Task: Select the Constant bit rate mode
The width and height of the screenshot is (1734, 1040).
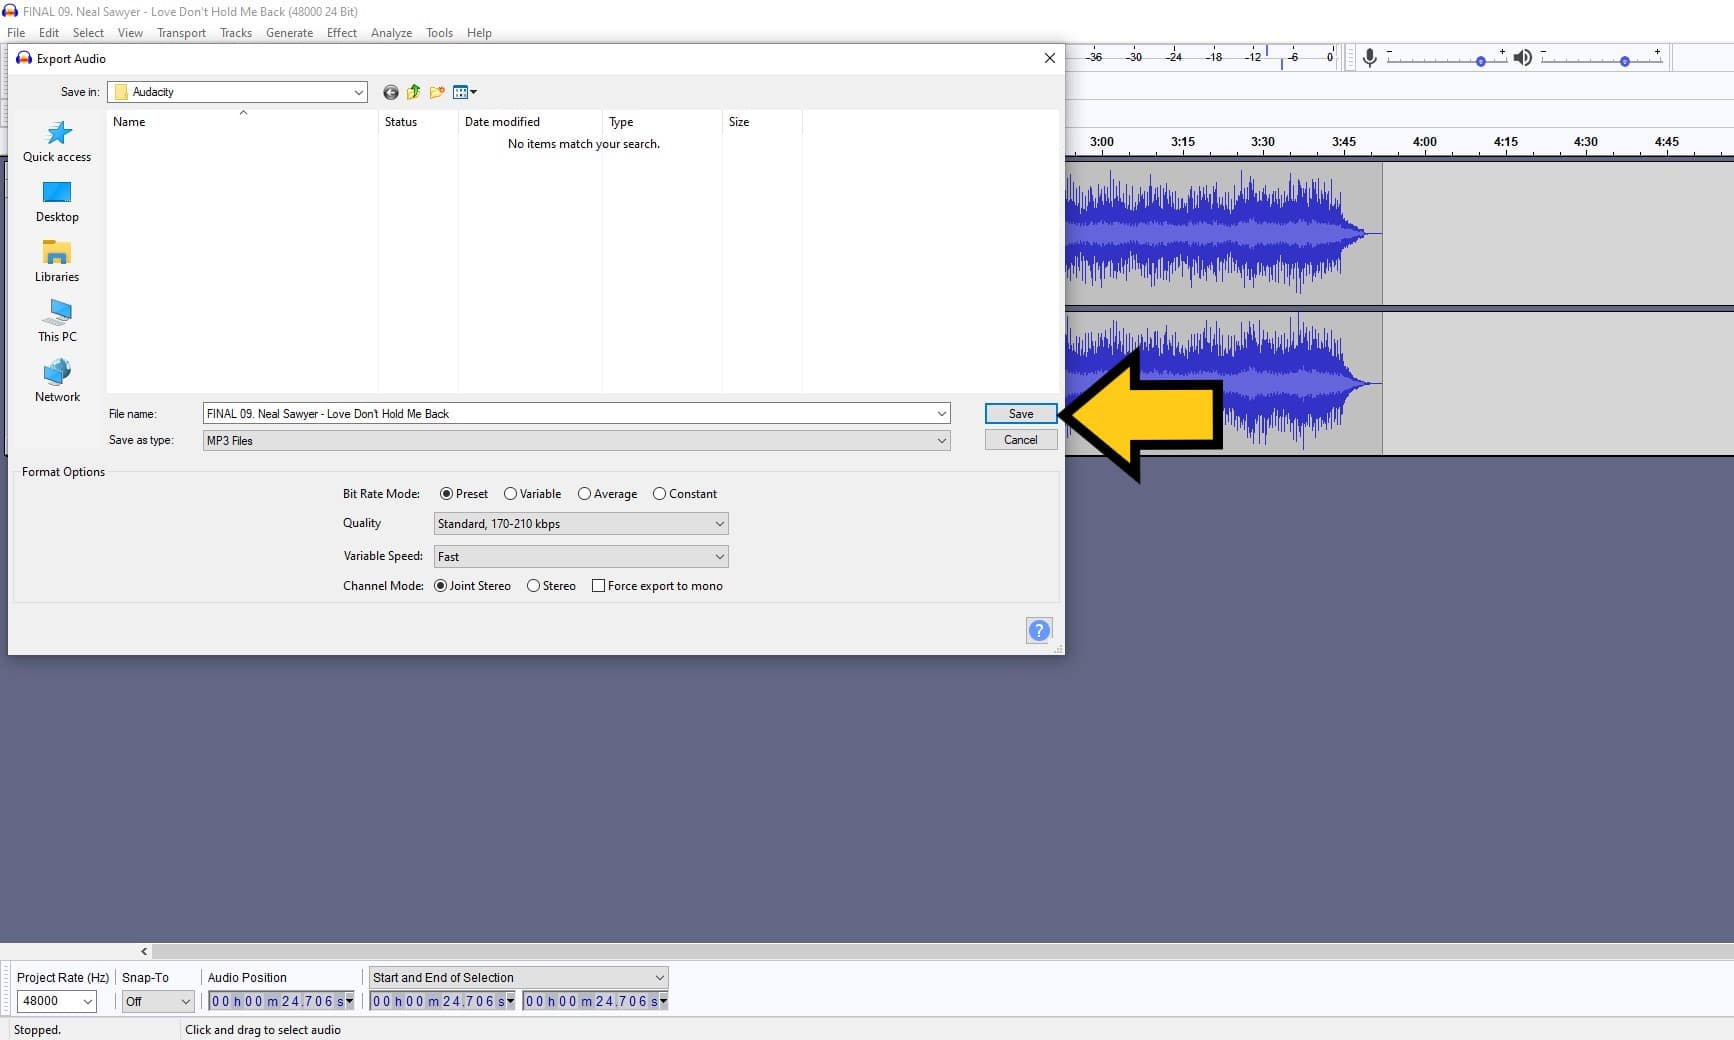Action: click(660, 493)
